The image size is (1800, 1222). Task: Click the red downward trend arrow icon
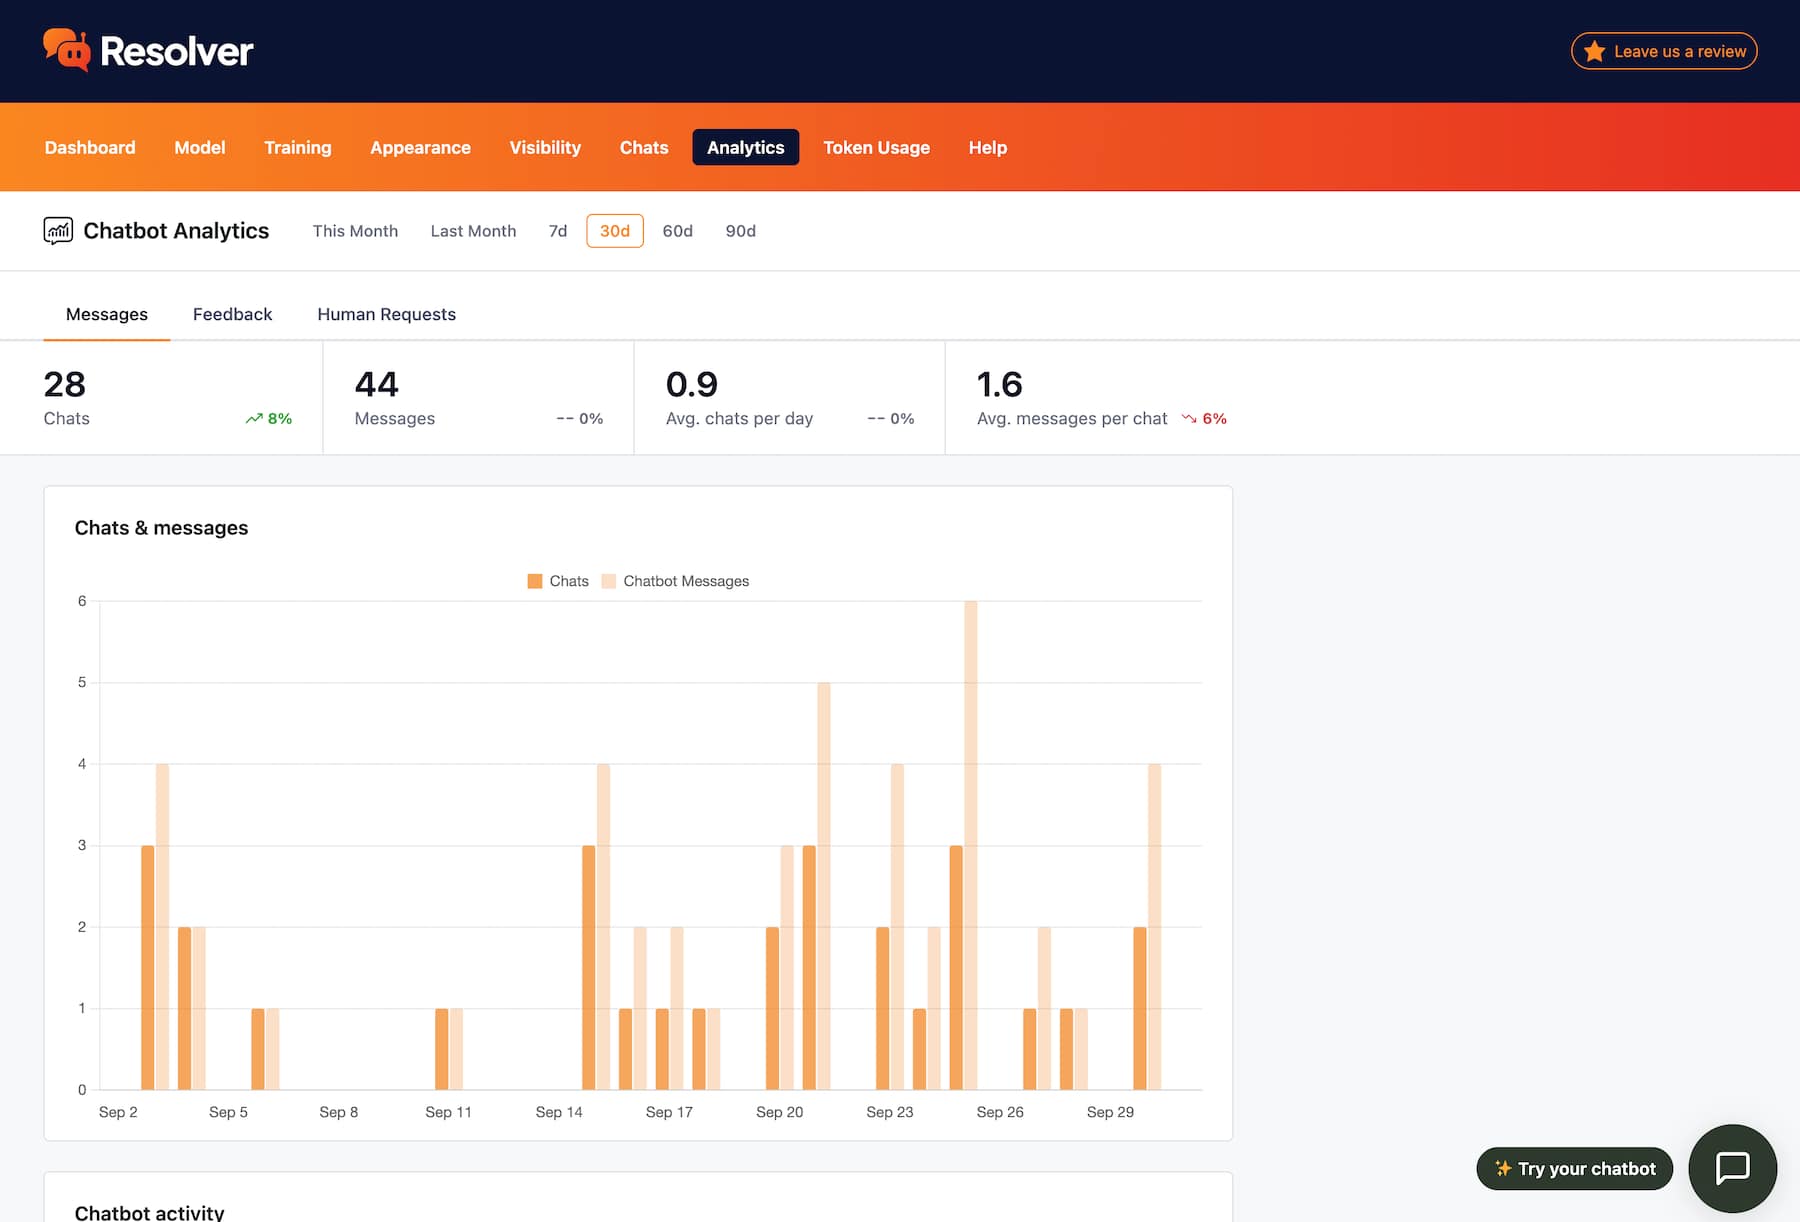1189,419
